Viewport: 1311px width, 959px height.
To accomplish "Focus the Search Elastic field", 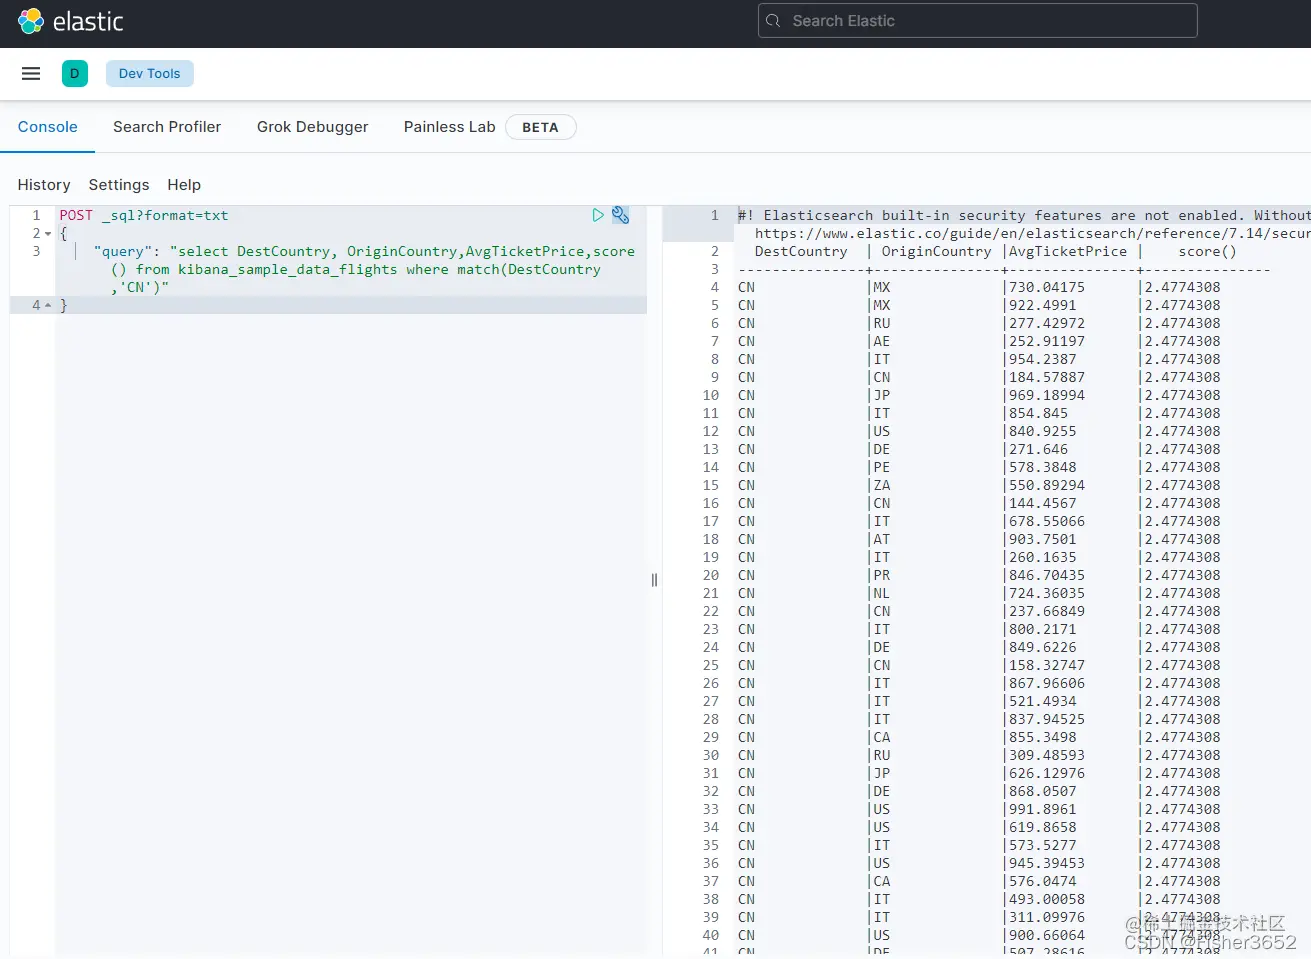I will [x=978, y=21].
